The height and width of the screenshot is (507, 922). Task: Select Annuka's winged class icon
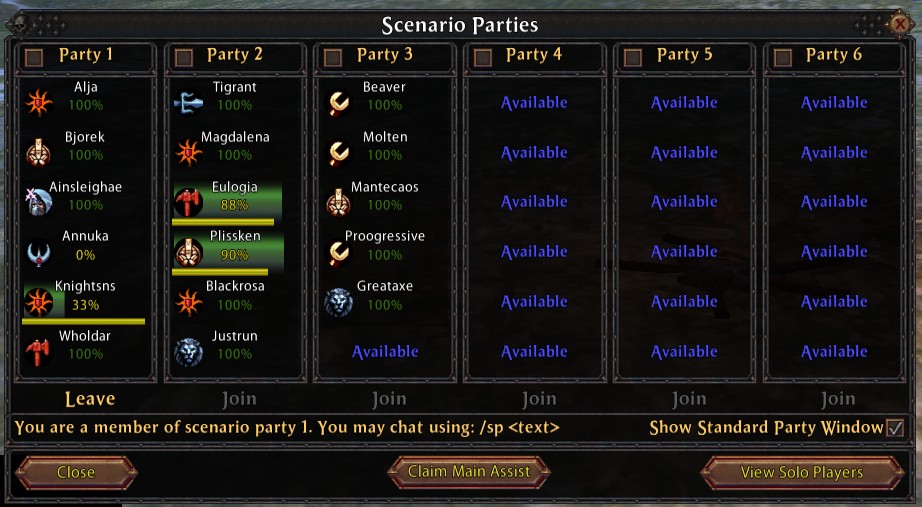coord(39,252)
